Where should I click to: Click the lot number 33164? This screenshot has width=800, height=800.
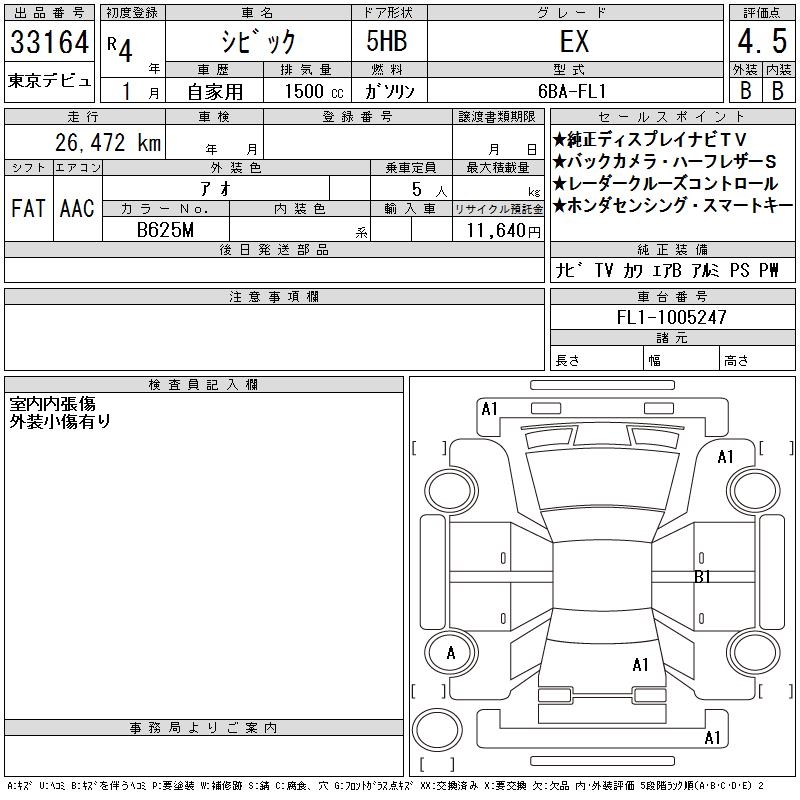49,42
